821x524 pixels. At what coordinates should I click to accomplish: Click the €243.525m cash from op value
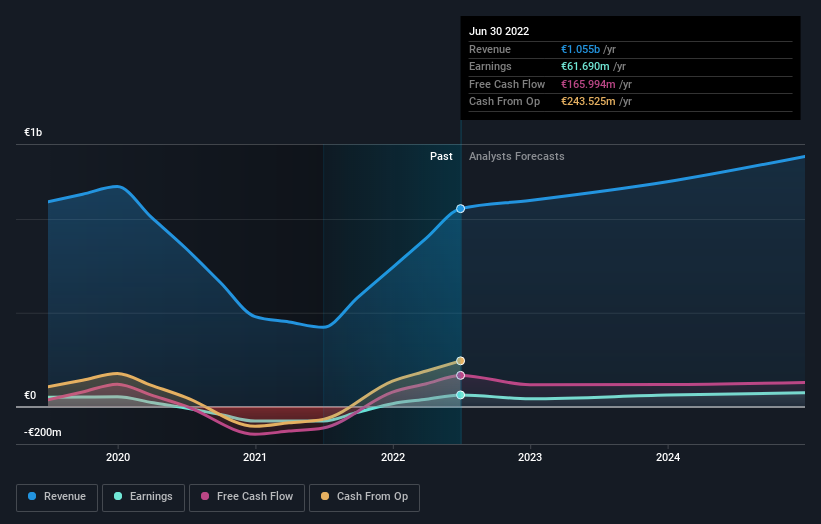588,102
